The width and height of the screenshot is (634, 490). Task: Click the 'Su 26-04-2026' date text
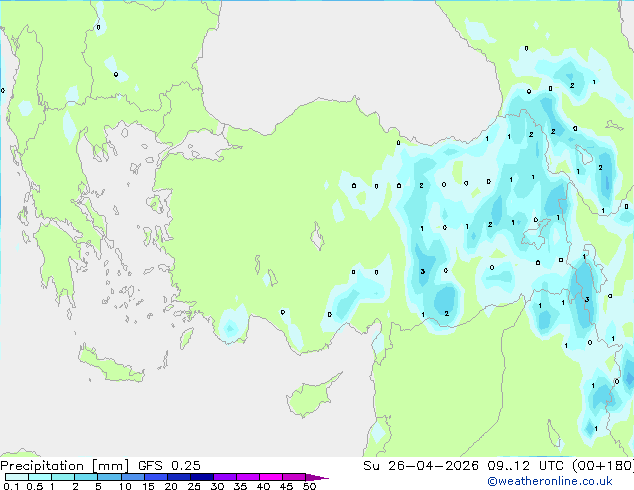(421, 466)
